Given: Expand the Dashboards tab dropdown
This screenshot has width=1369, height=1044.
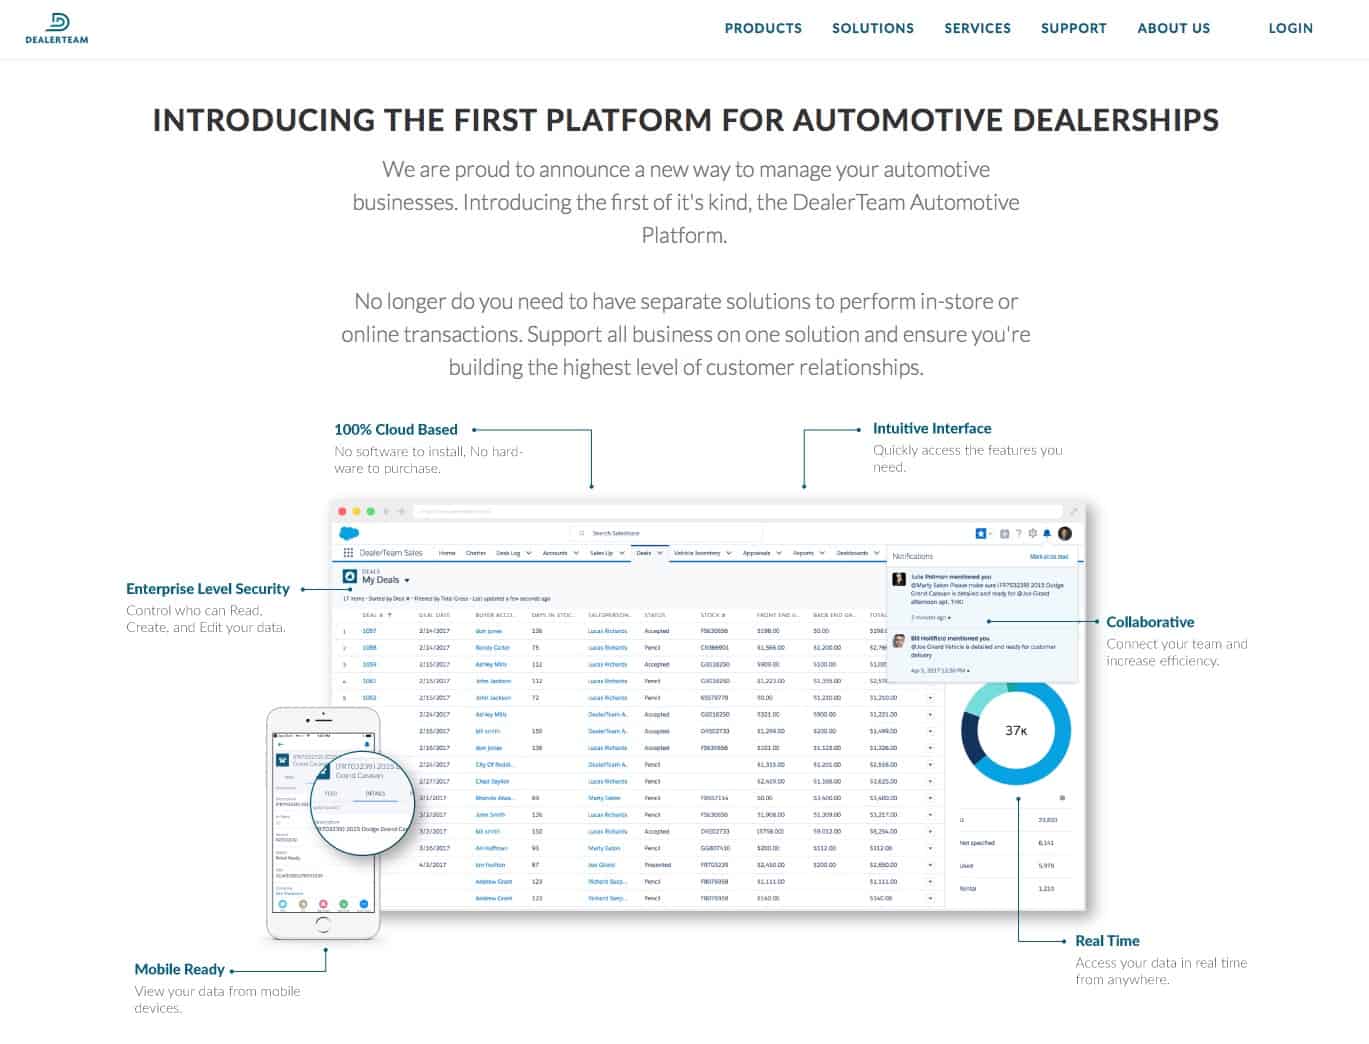Looking at the screenshot, I should 876,553.
